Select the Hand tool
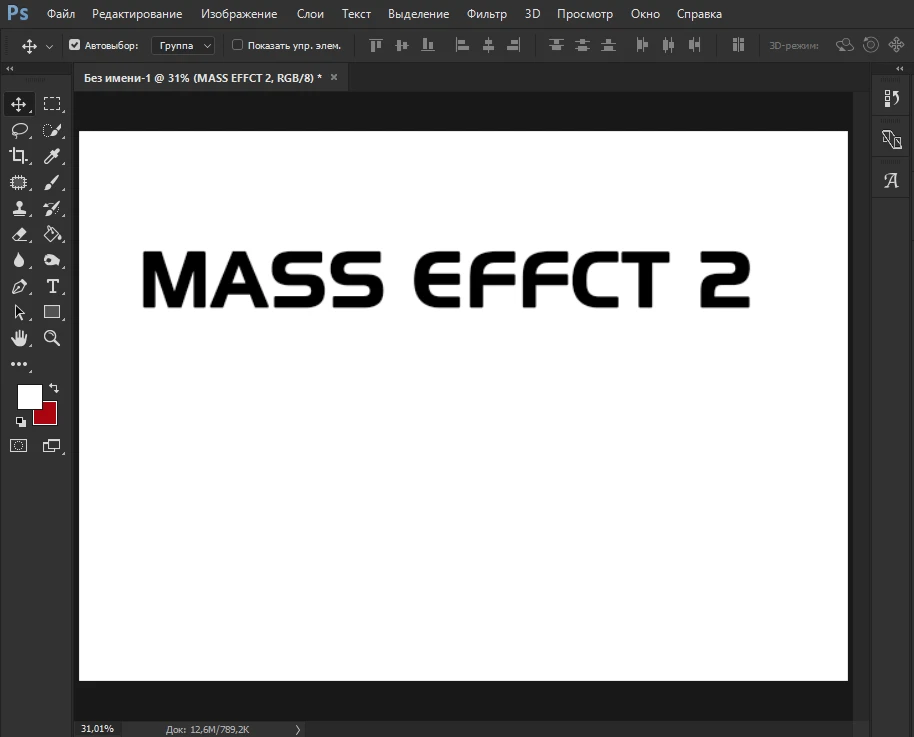 pos(19,338)
